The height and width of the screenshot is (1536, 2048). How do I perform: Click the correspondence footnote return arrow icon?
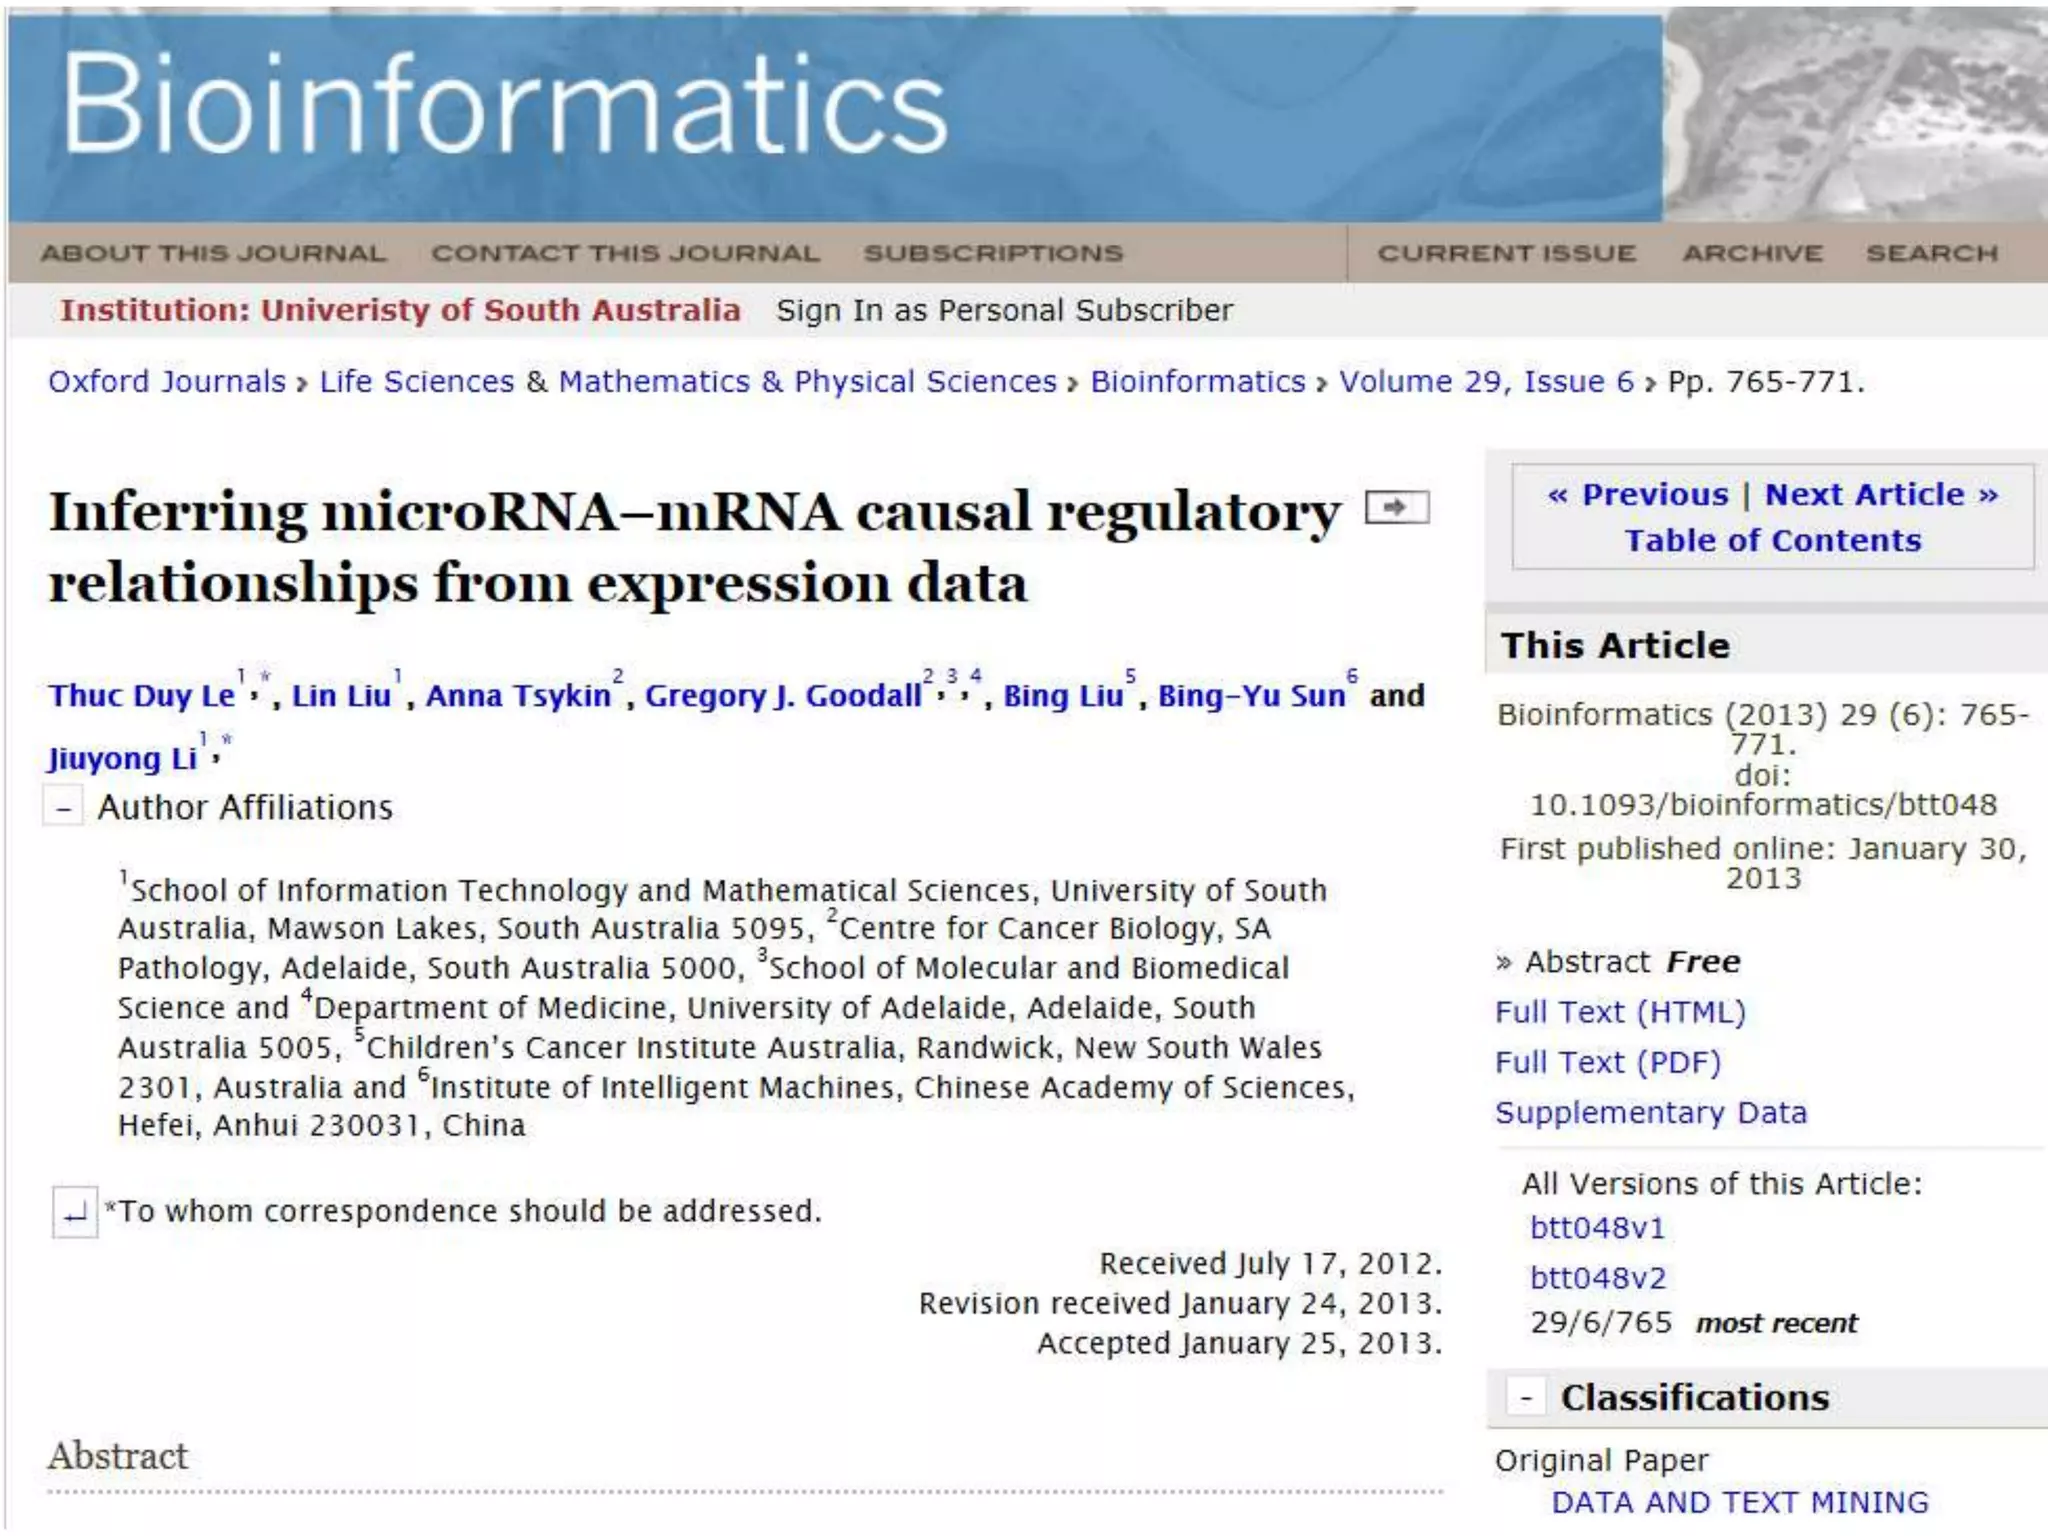click(75, 1213)
